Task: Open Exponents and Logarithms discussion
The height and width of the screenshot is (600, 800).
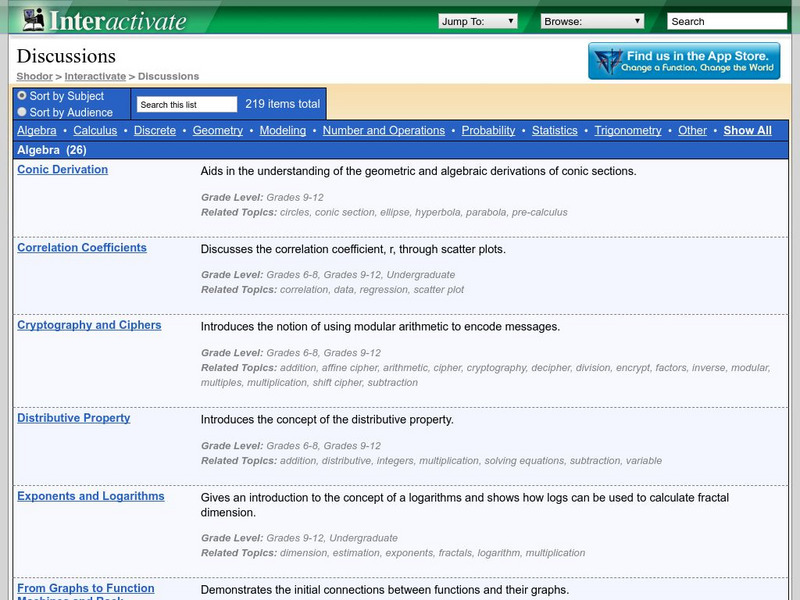Action: click(91, 496)
